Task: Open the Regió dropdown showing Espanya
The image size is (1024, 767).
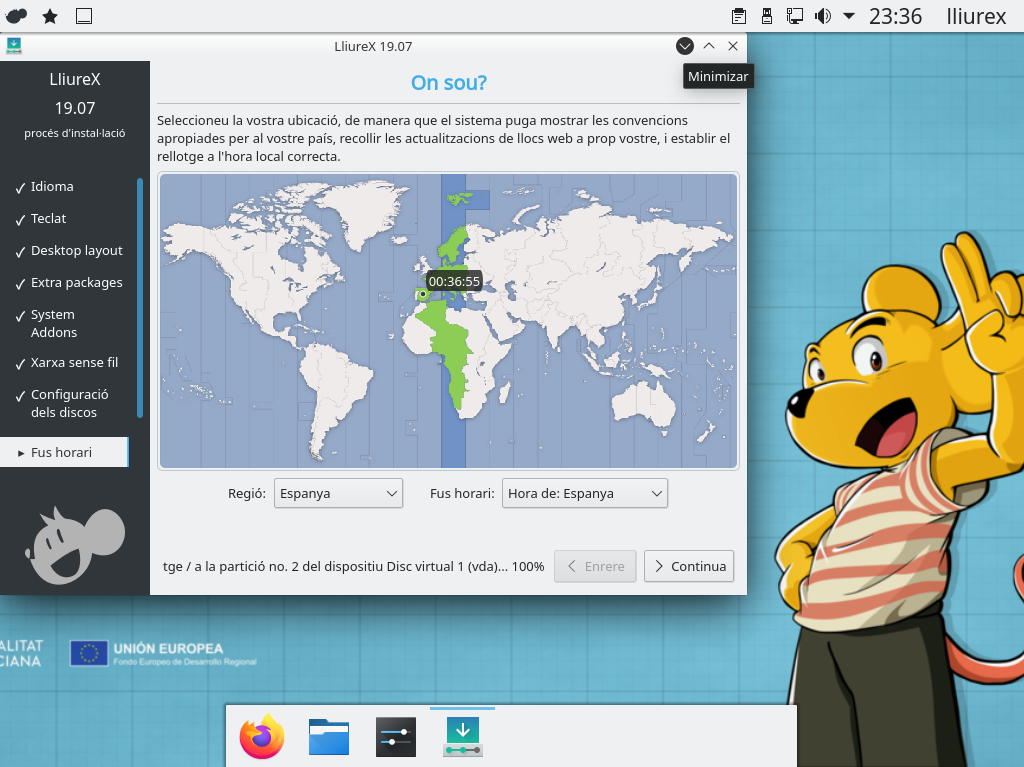Action: click(x=338, y=493)
